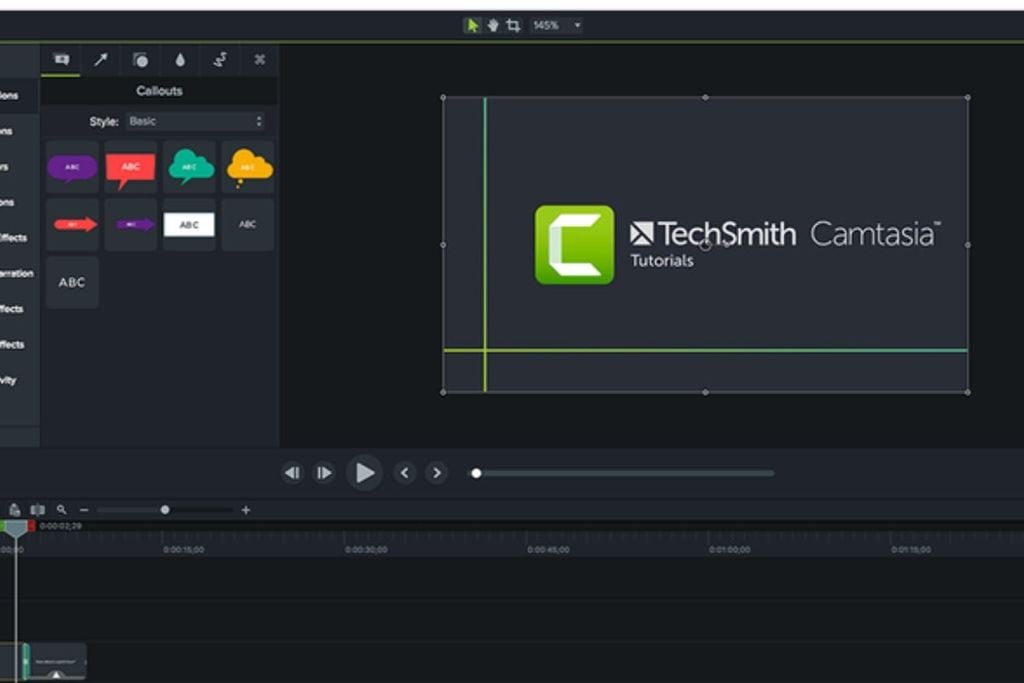
Task: Click the timeline zoom magnifier icon
Action: [61, 509]
